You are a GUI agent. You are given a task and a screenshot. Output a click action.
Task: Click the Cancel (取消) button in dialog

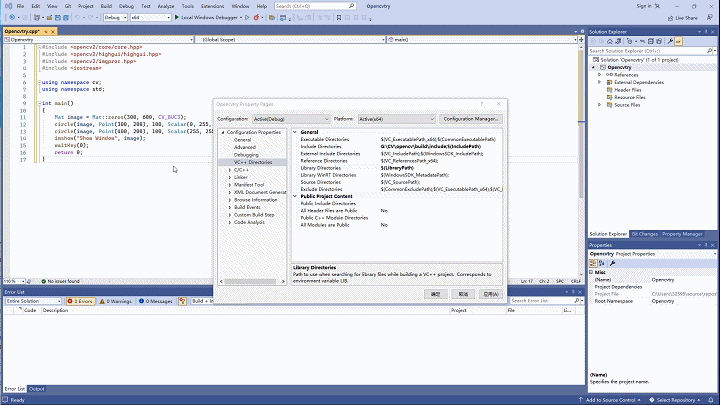point(463,294)
